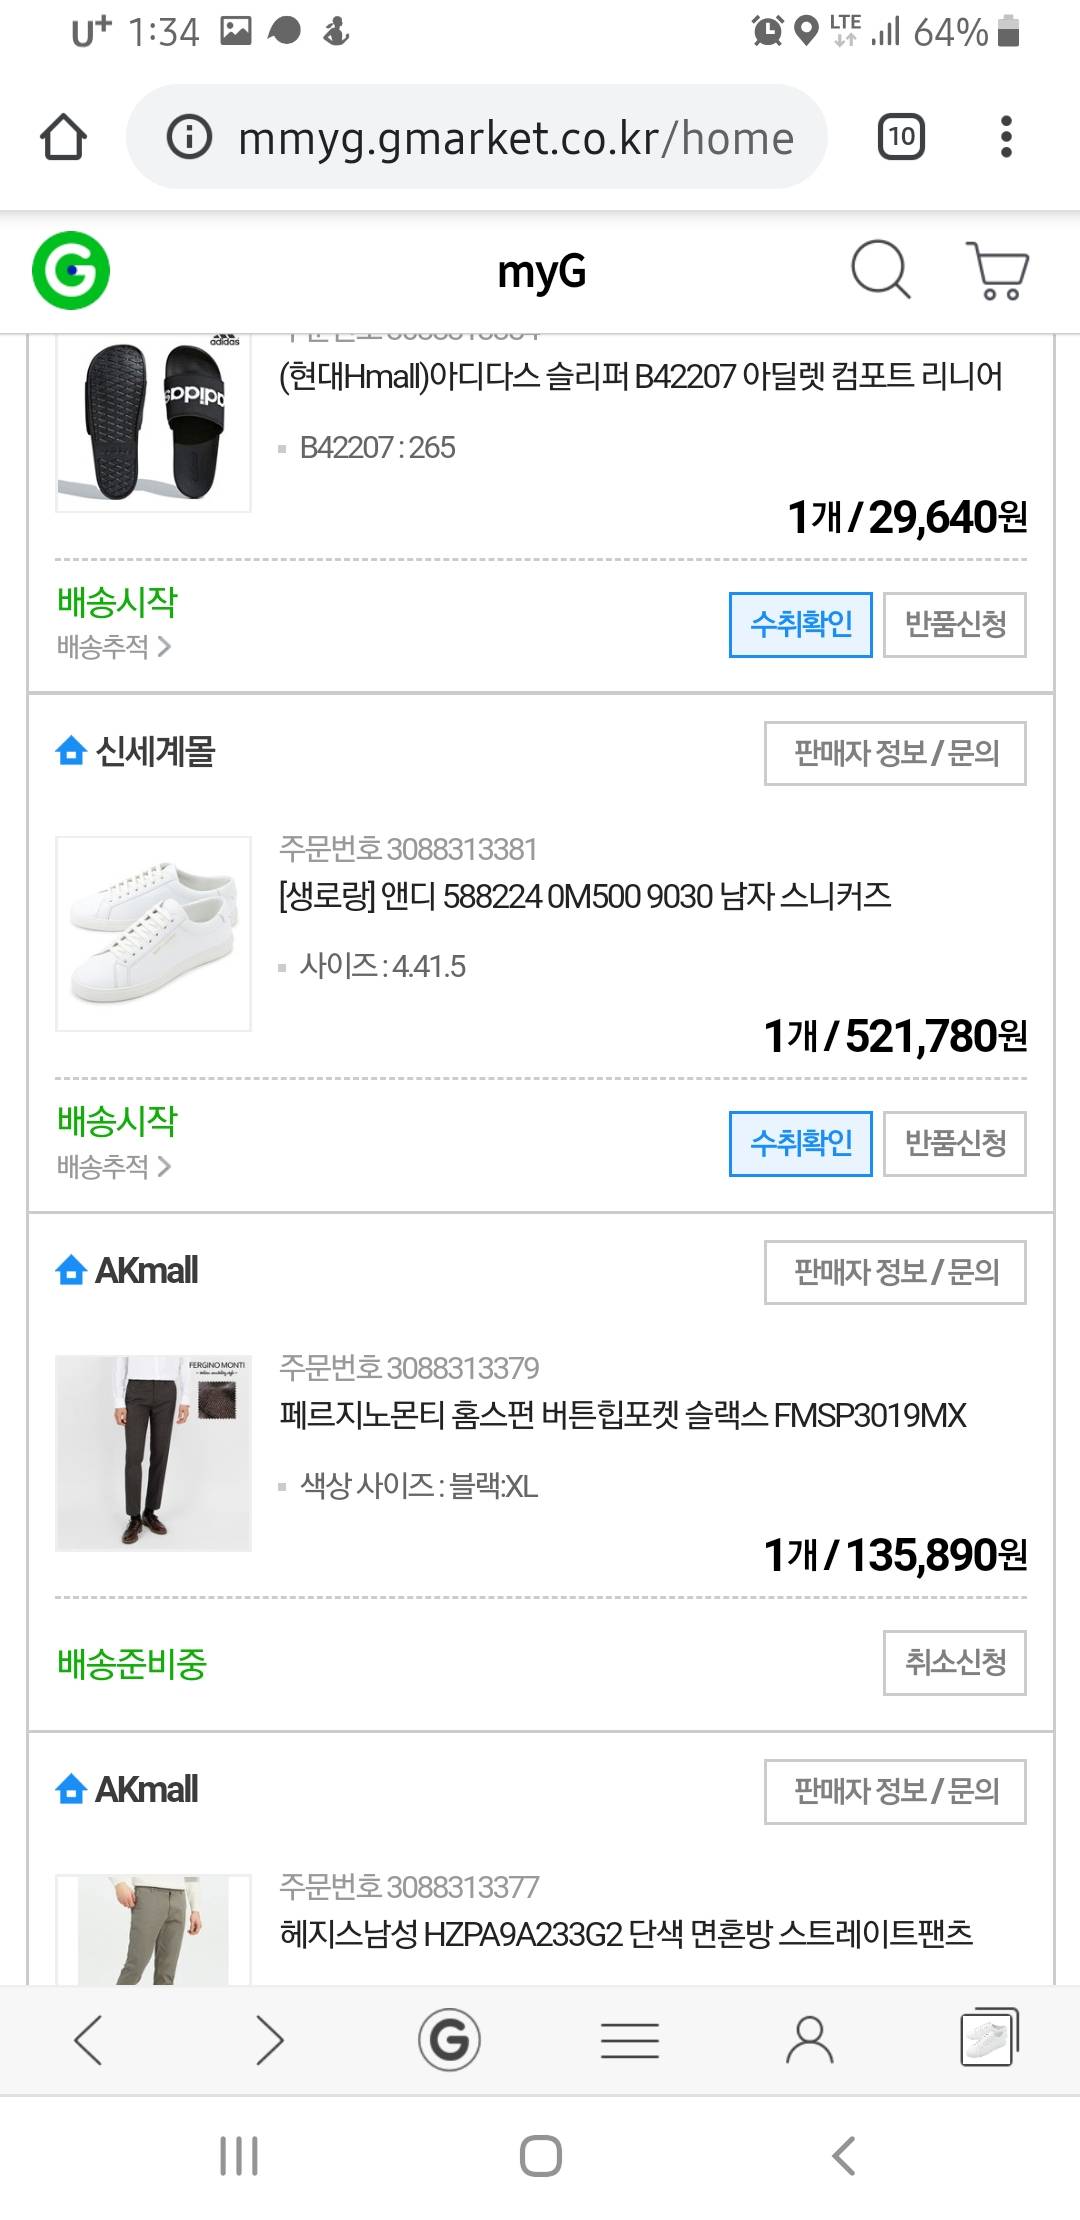Expand 배송추적 for the Adidas slippers order
1080x2220 pixels.
(114, 647)
